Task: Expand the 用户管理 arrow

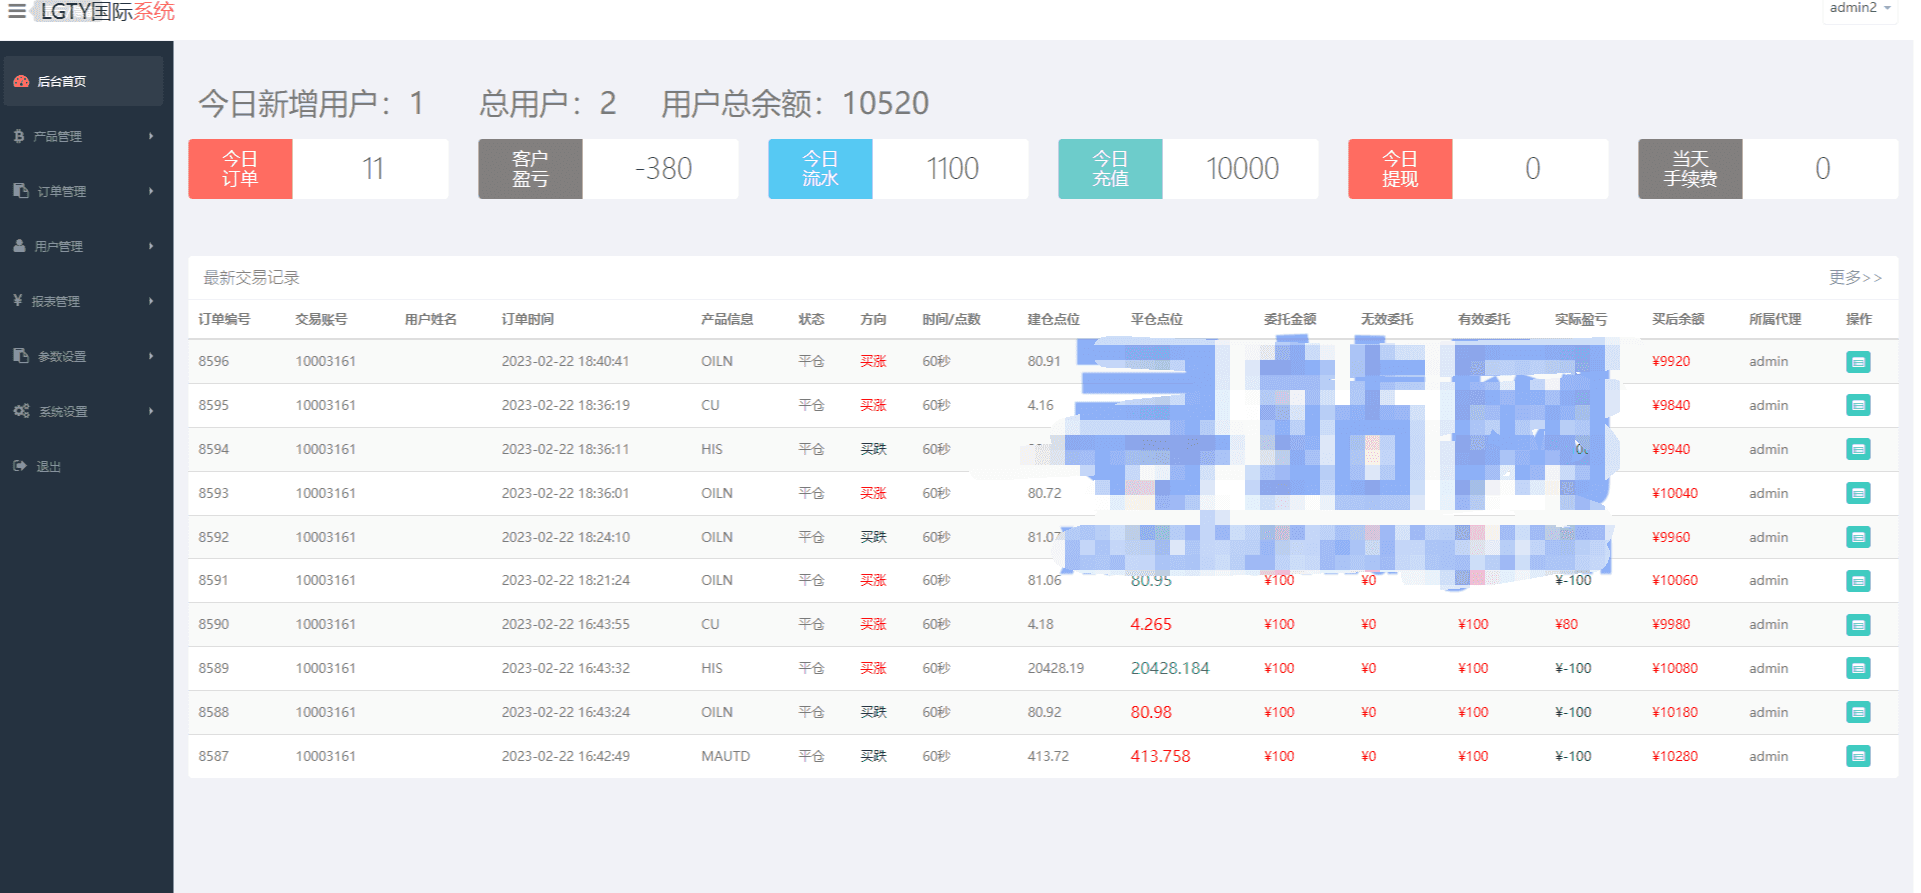Action: click(x=151, y=246)
